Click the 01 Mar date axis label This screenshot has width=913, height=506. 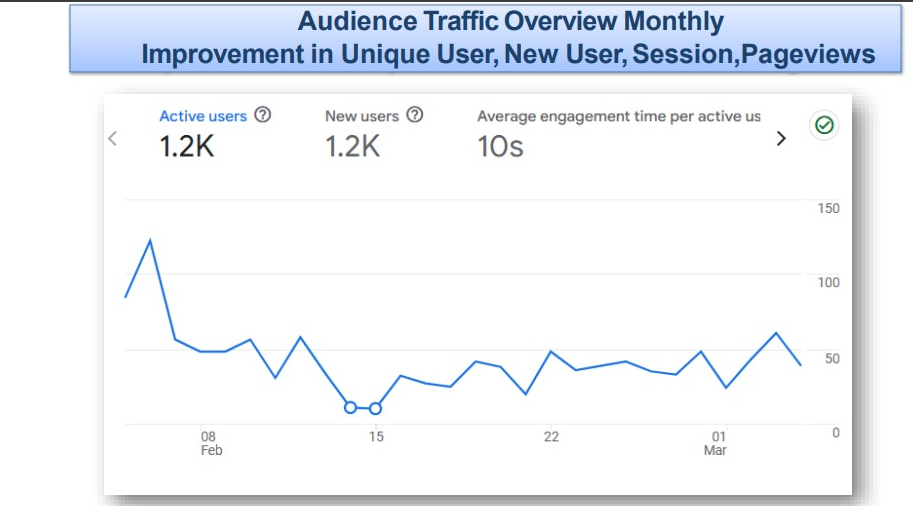click(x=716, y=443)
